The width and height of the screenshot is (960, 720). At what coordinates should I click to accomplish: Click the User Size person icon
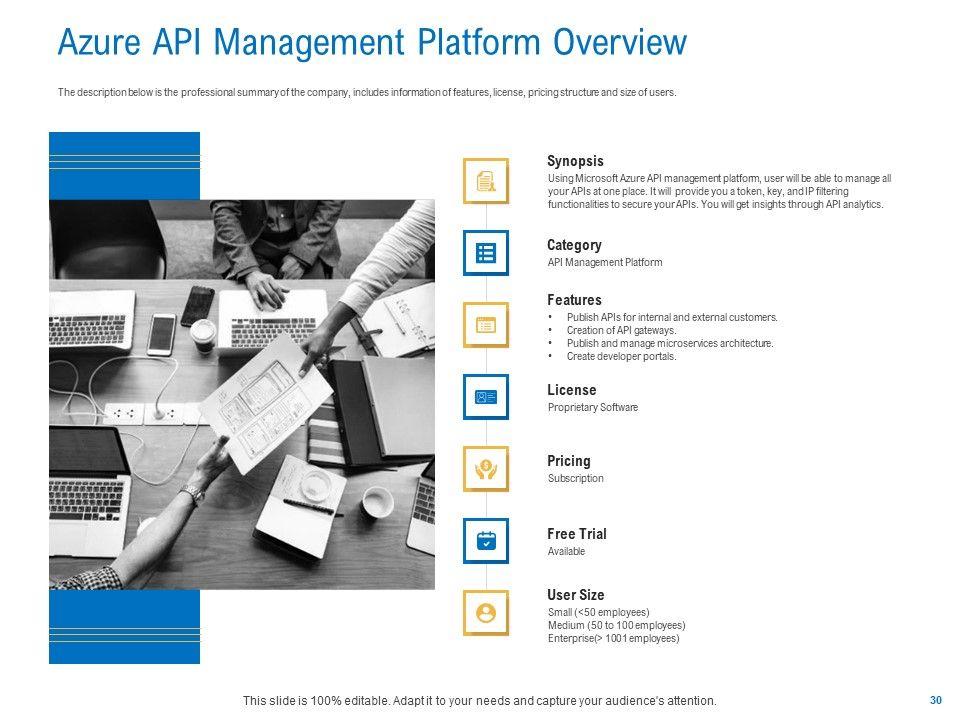pyautogui.click(x=486, y=613)
